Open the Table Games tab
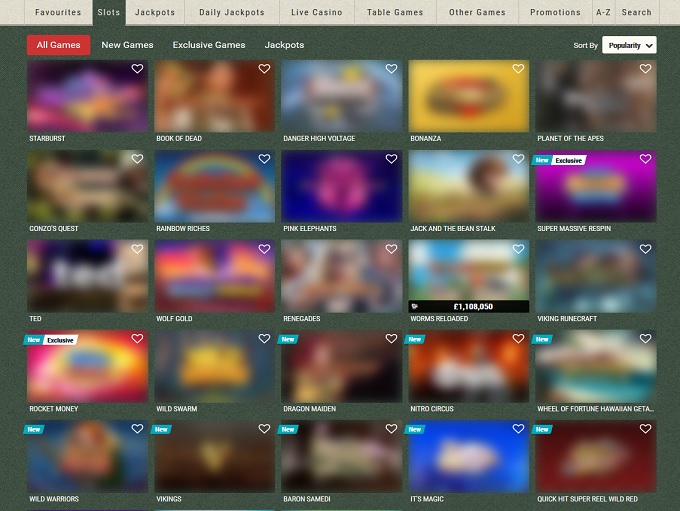 (x=395, y=13)
